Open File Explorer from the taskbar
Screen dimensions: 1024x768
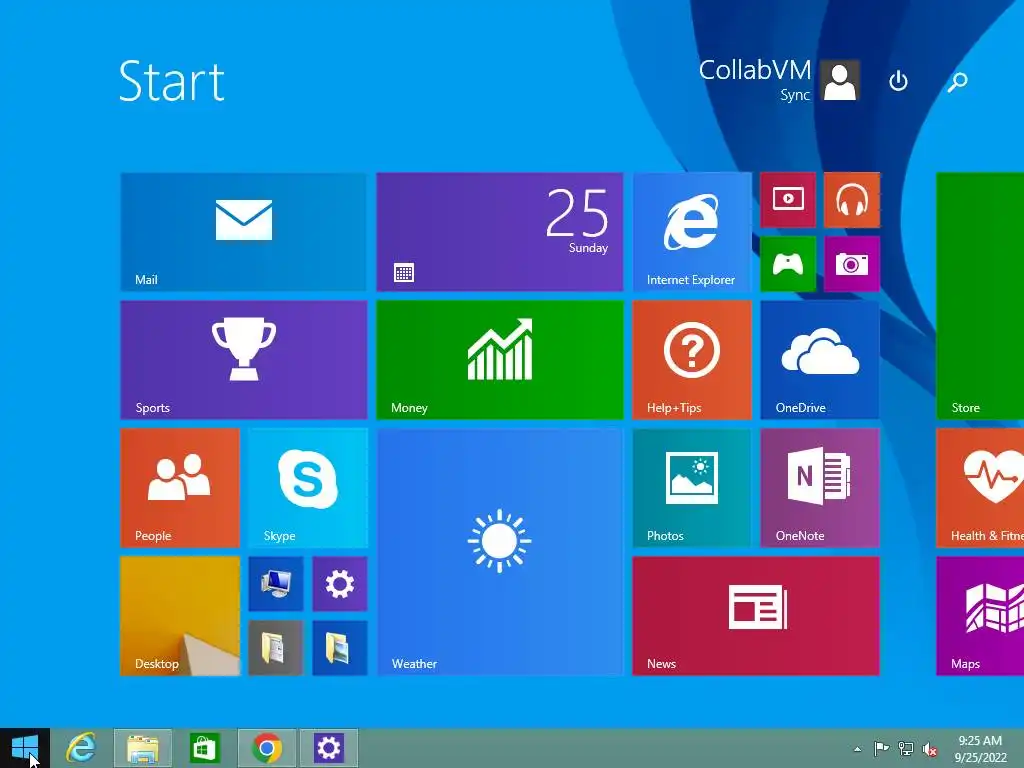(143, 748)
